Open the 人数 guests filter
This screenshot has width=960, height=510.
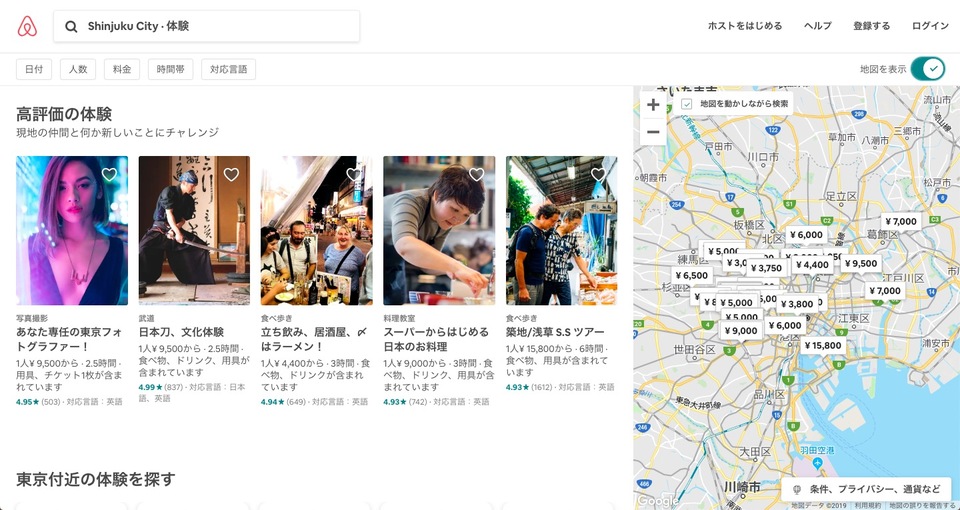78,69
